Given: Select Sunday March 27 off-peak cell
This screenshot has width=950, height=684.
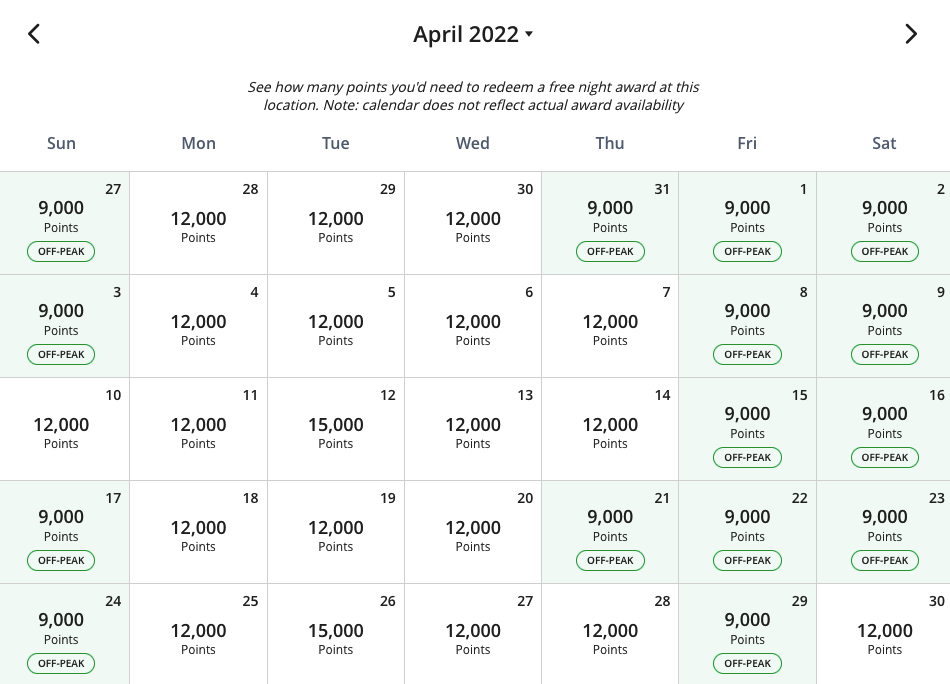Looking at the screenshot, I should click(x=64, y=223).
